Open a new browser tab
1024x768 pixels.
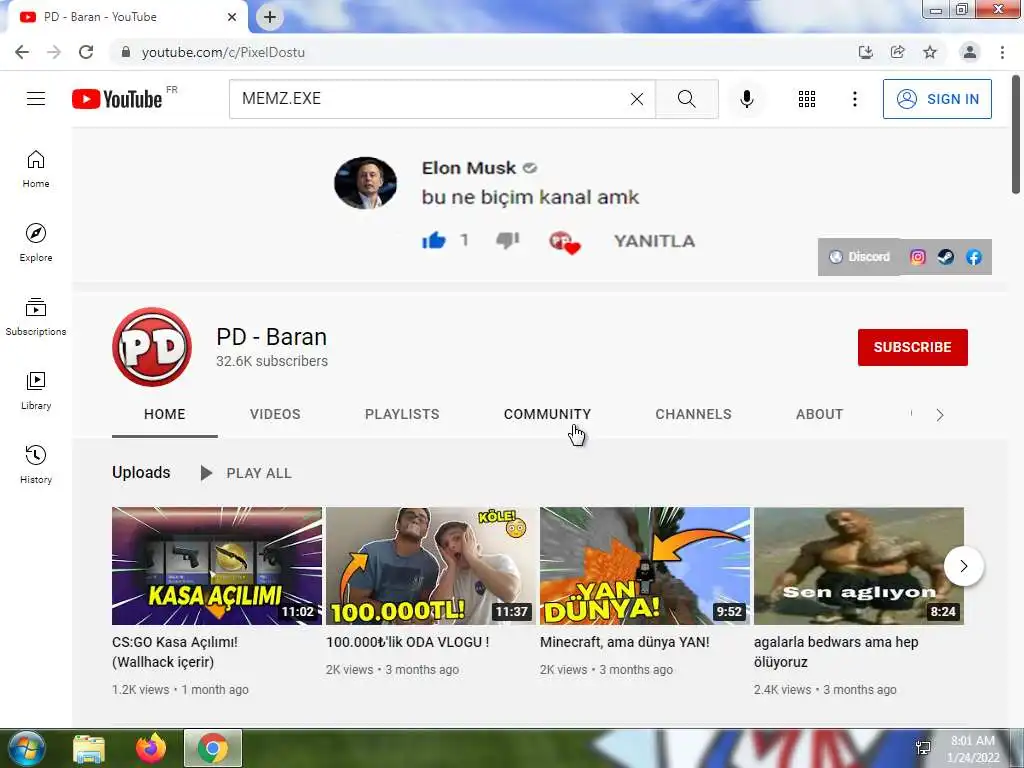coord(270,17)
